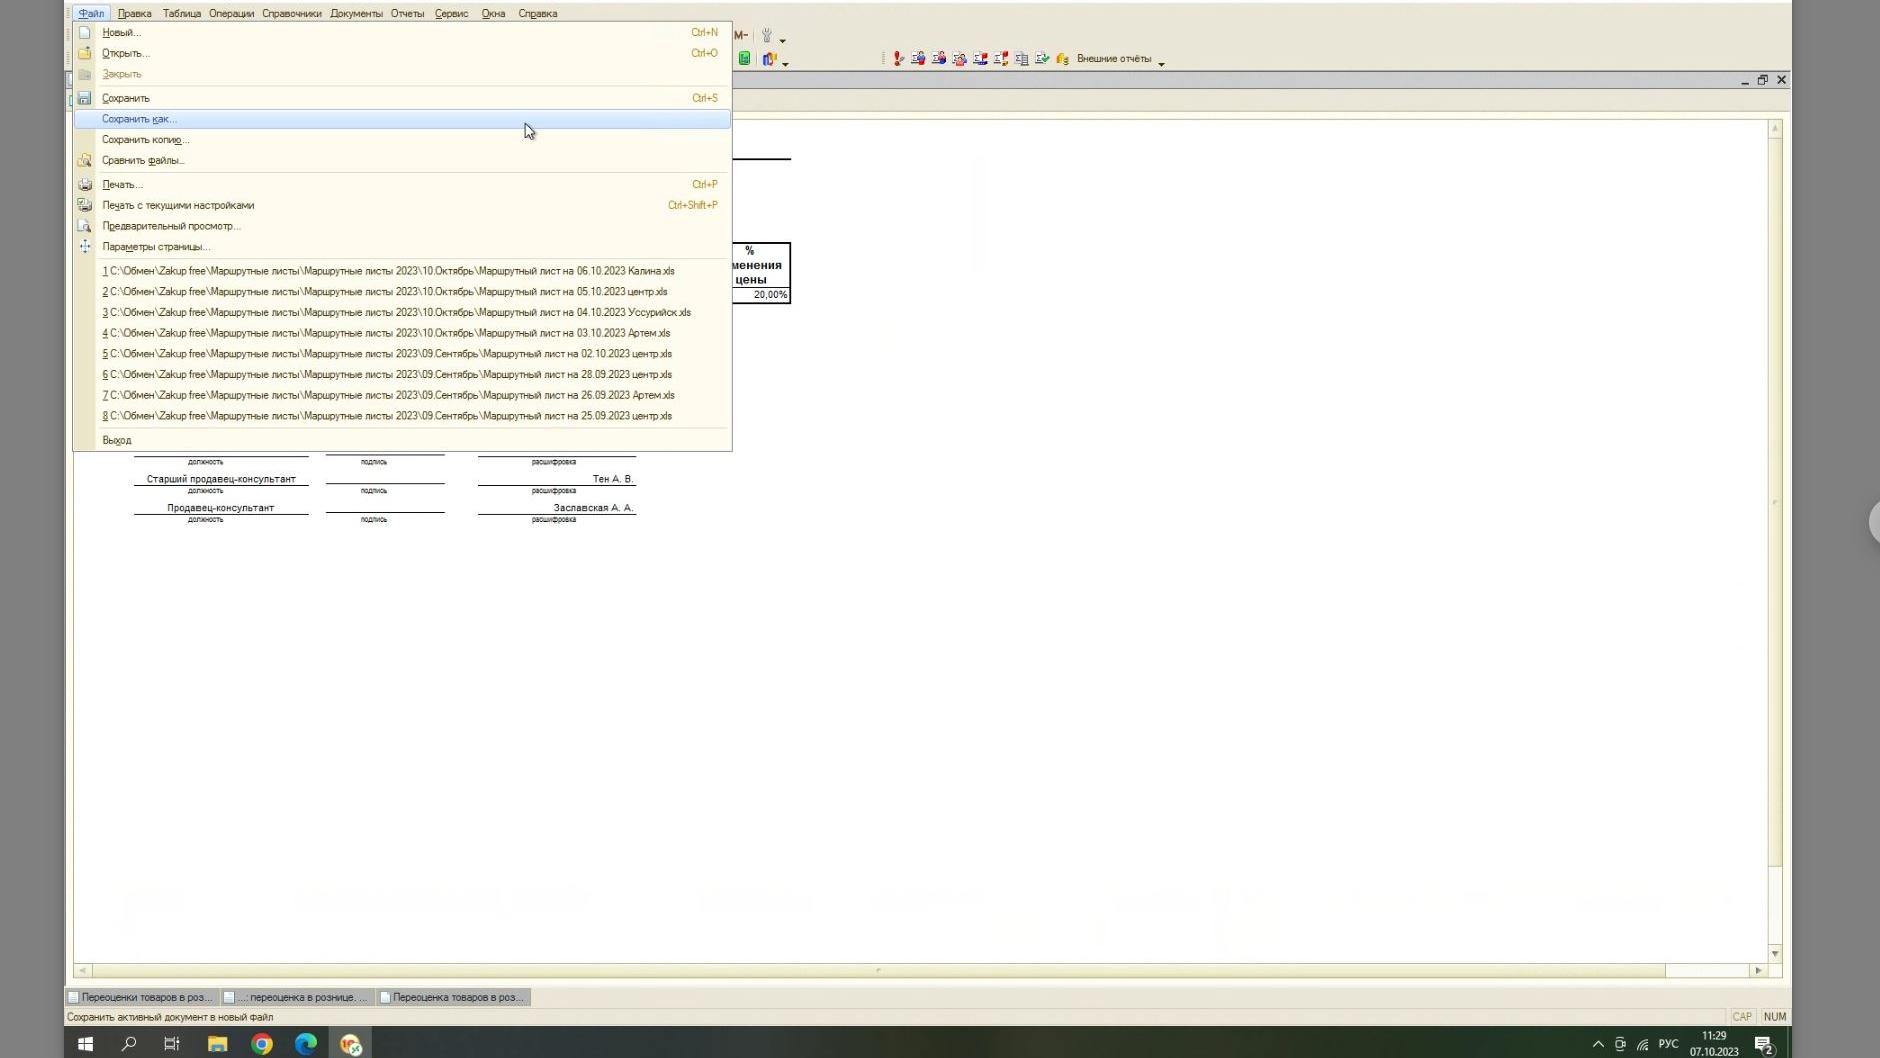1880x1058 pixels.
Task: Open recent file 02.10.2023 центр.xls
Action: click(402, 354)
